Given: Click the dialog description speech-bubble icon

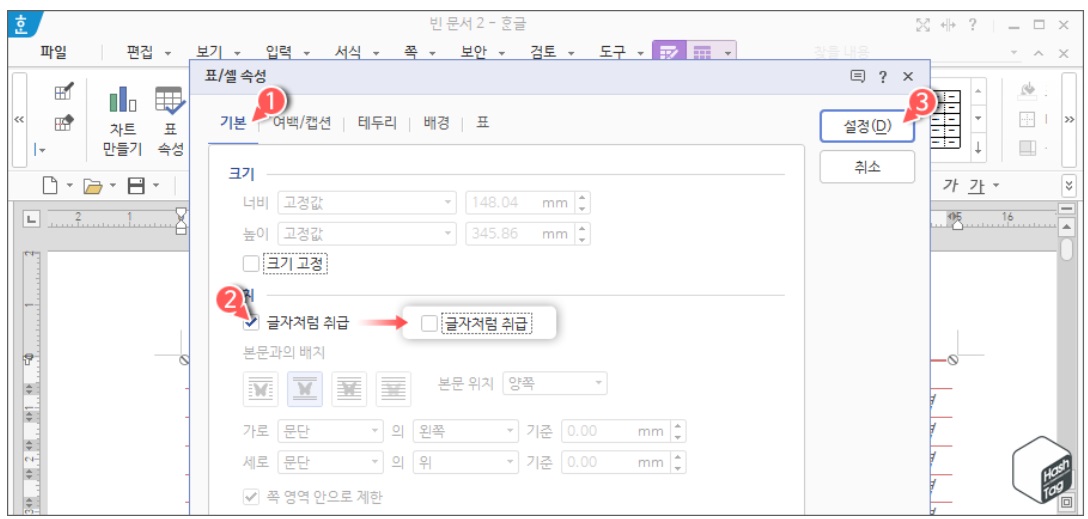Looking at the screenshot, I should click(857, 76).
